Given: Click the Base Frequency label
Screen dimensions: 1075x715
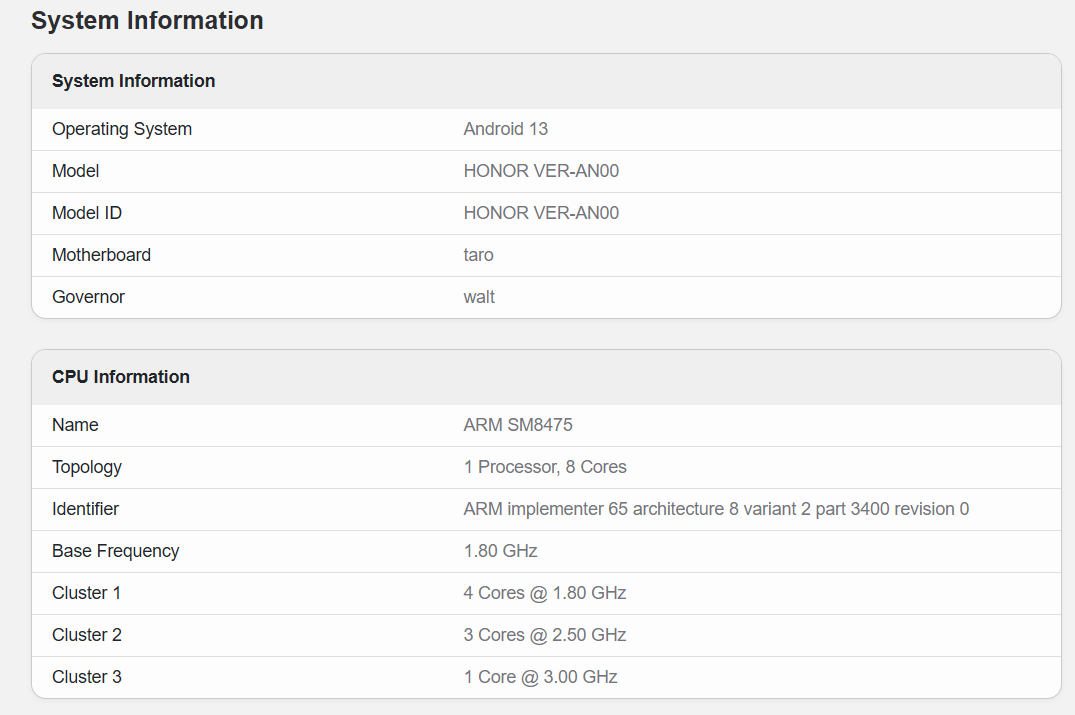Looking at the screenshot, I should click(115, 551).
